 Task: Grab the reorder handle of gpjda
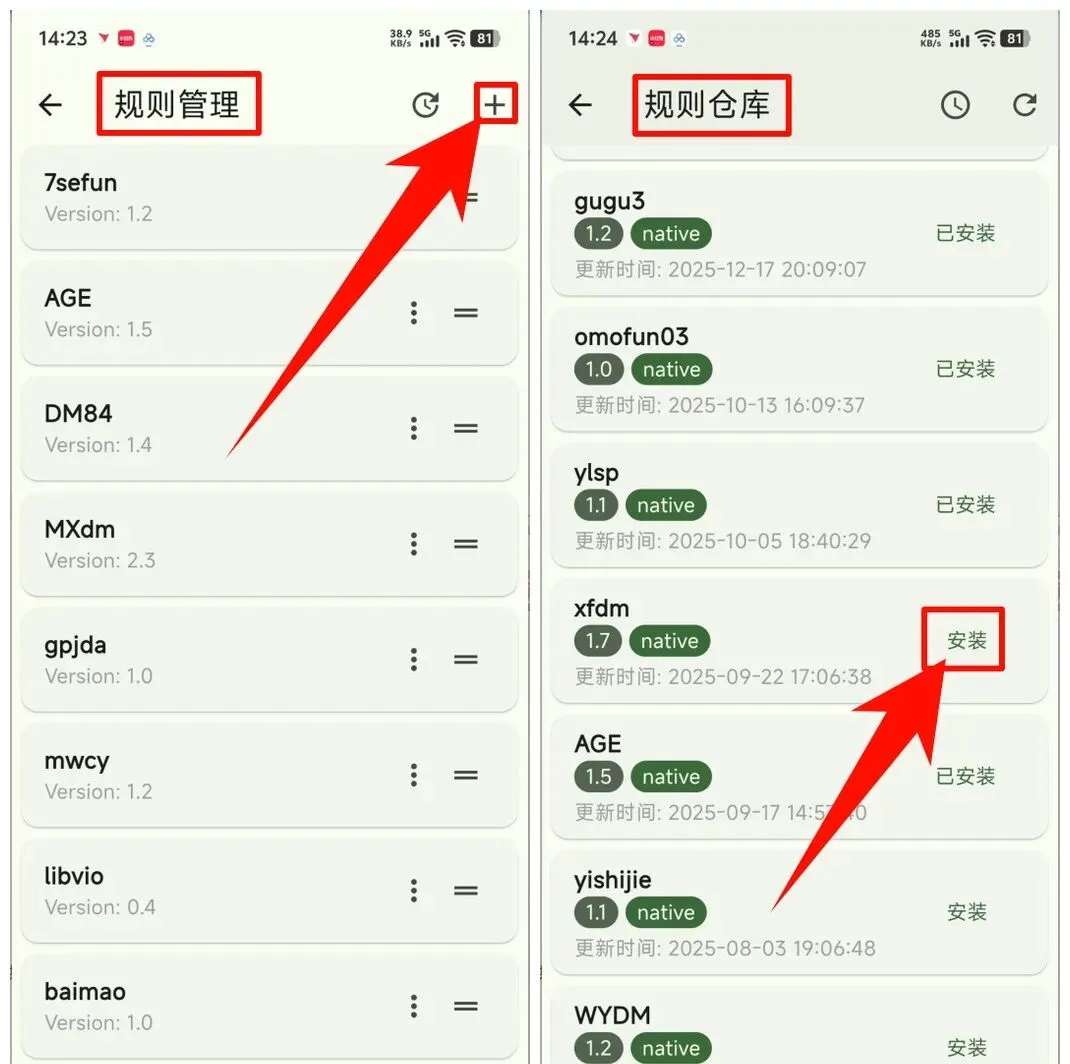465,659
